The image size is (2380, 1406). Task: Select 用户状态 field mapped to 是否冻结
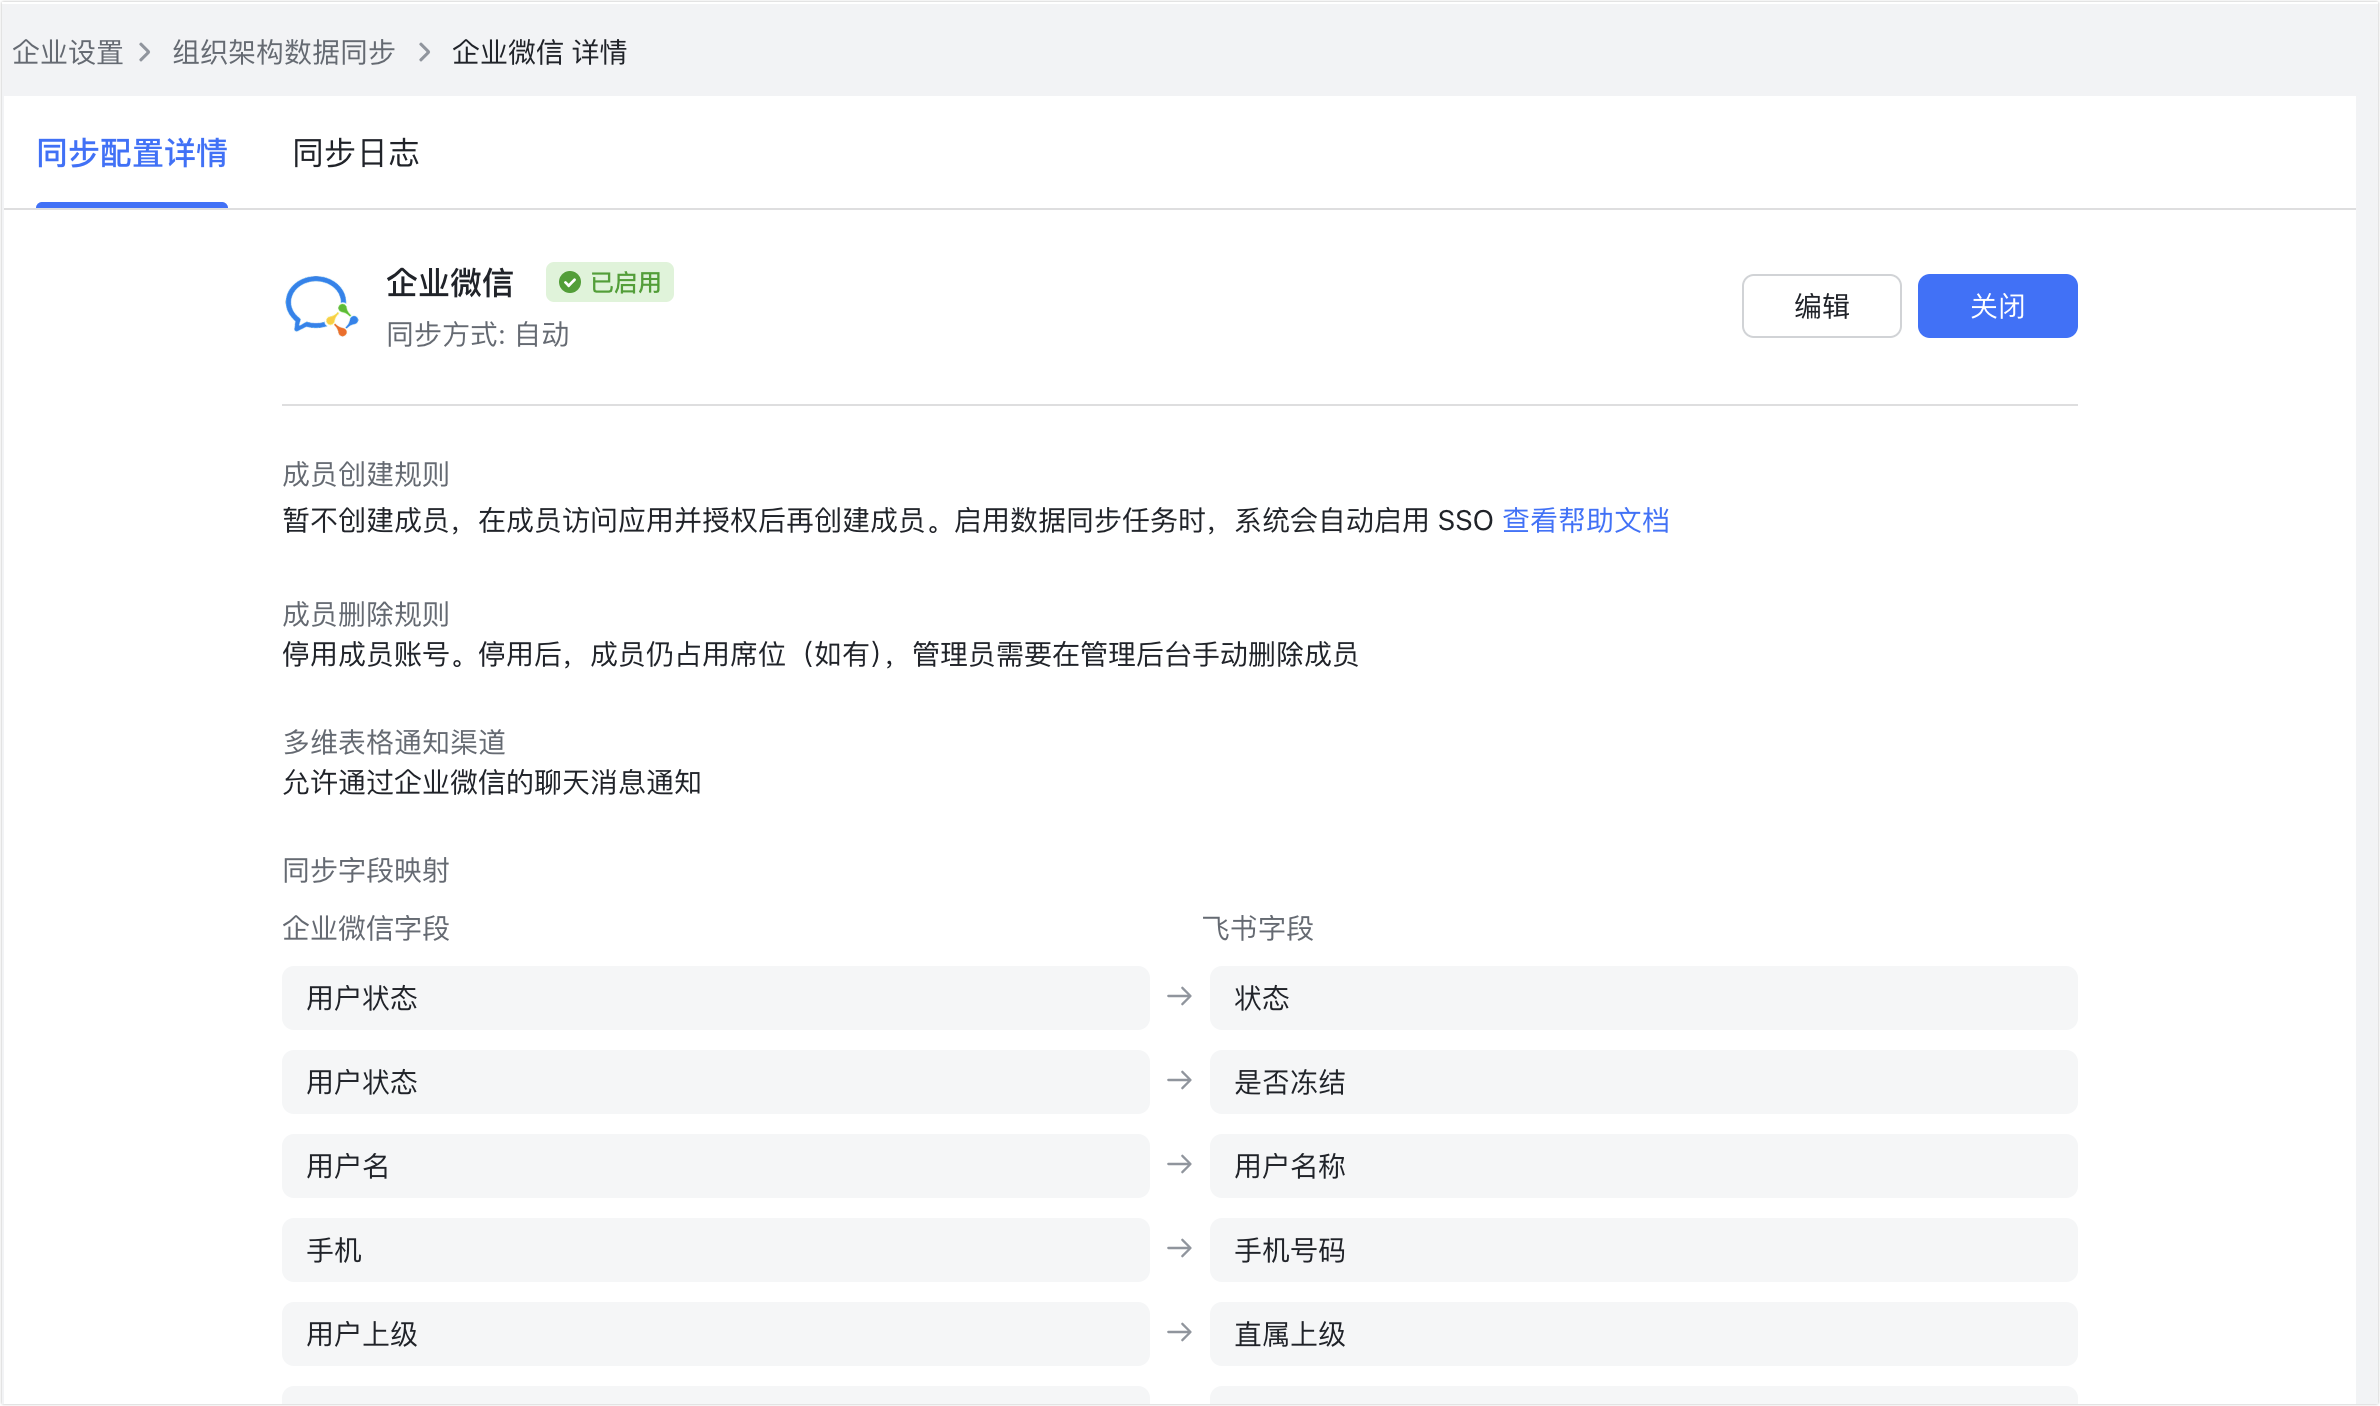click(x=716, y=1082)
